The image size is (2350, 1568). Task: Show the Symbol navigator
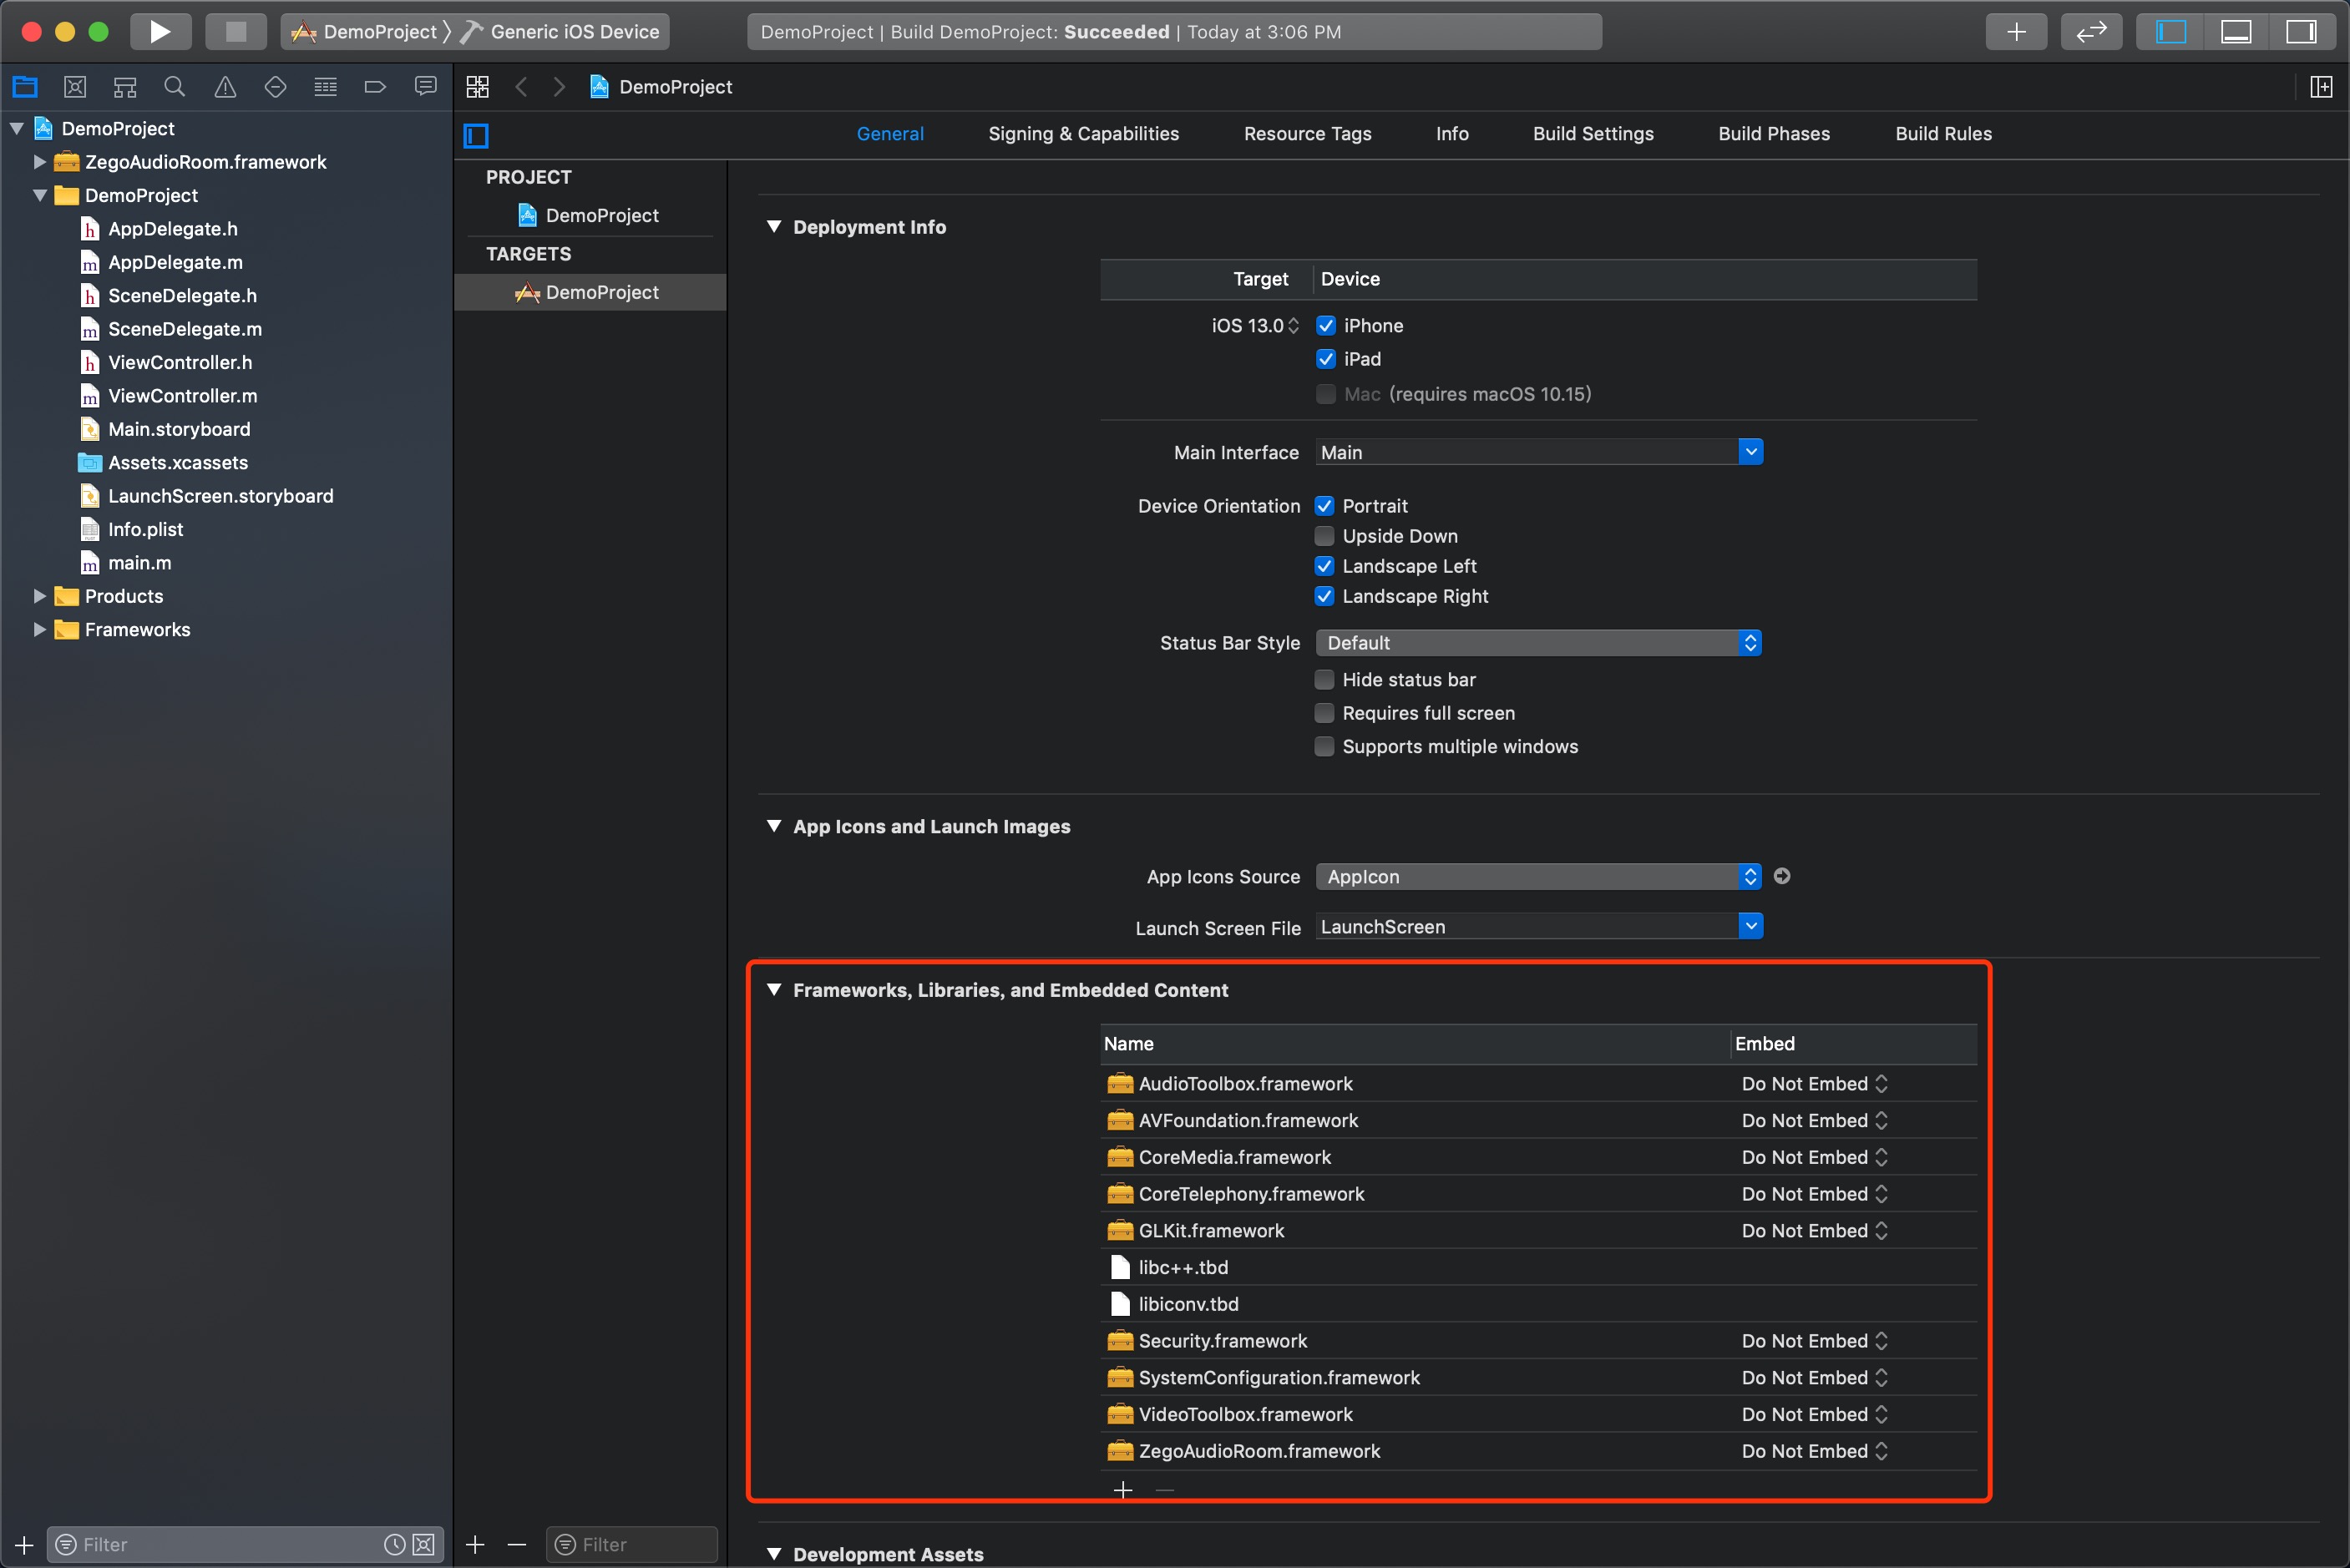125,87
